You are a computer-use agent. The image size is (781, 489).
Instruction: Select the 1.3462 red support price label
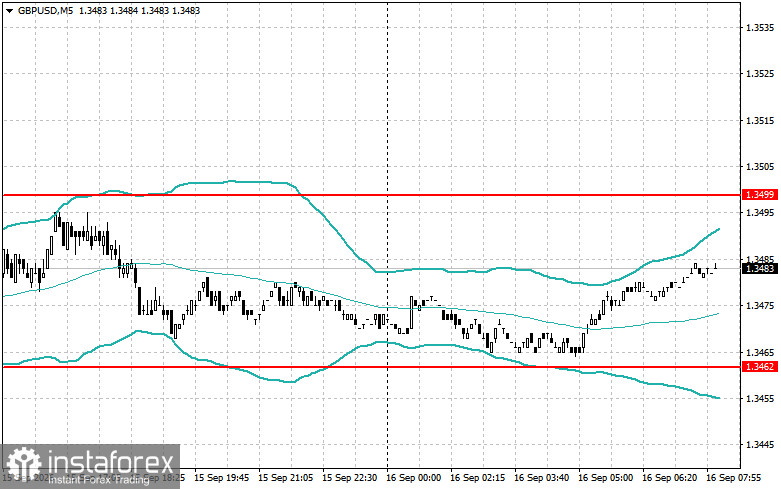point(760,367)
